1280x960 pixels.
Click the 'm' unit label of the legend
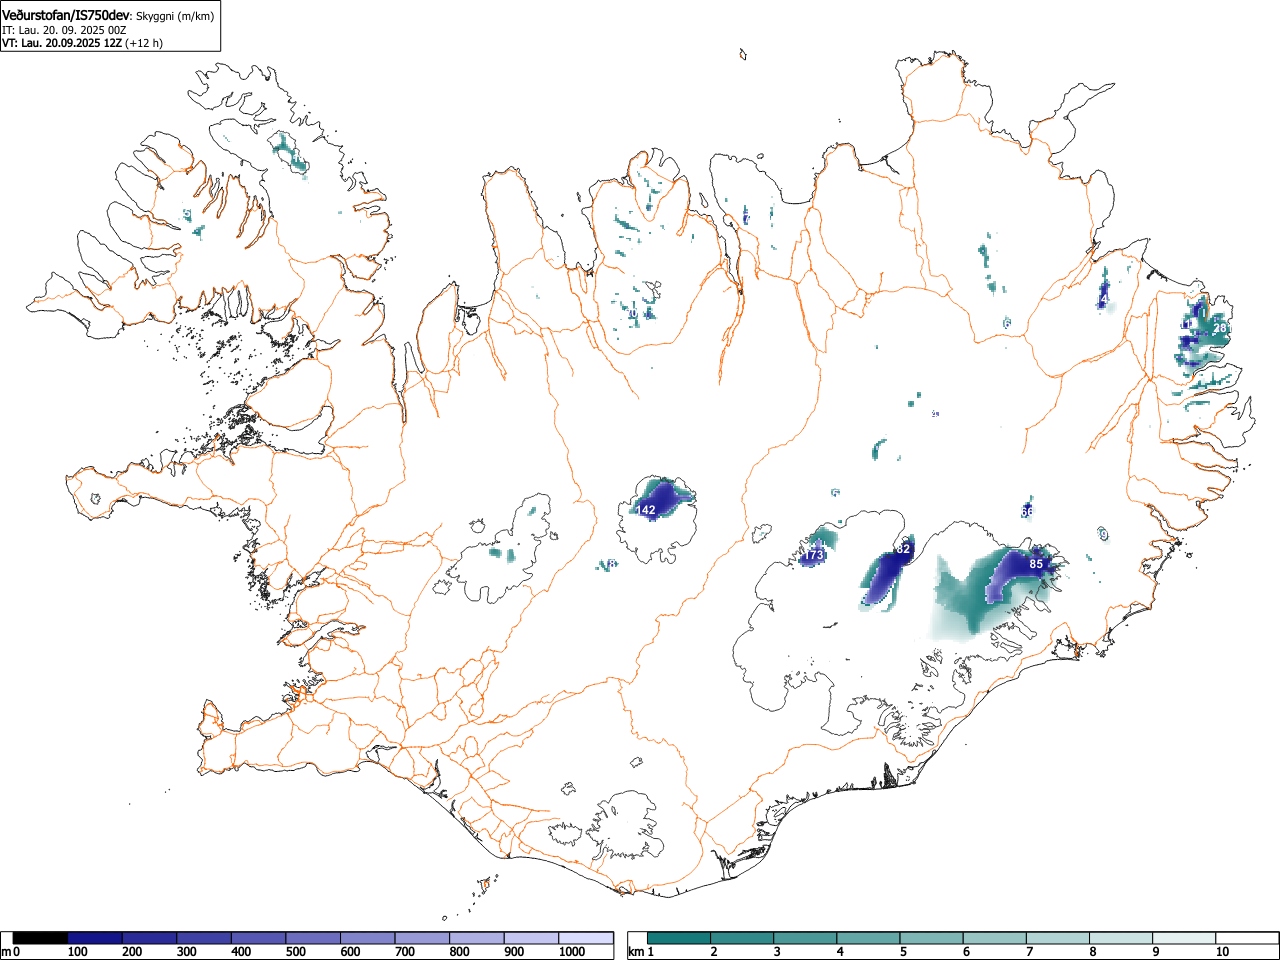[6, 952]
